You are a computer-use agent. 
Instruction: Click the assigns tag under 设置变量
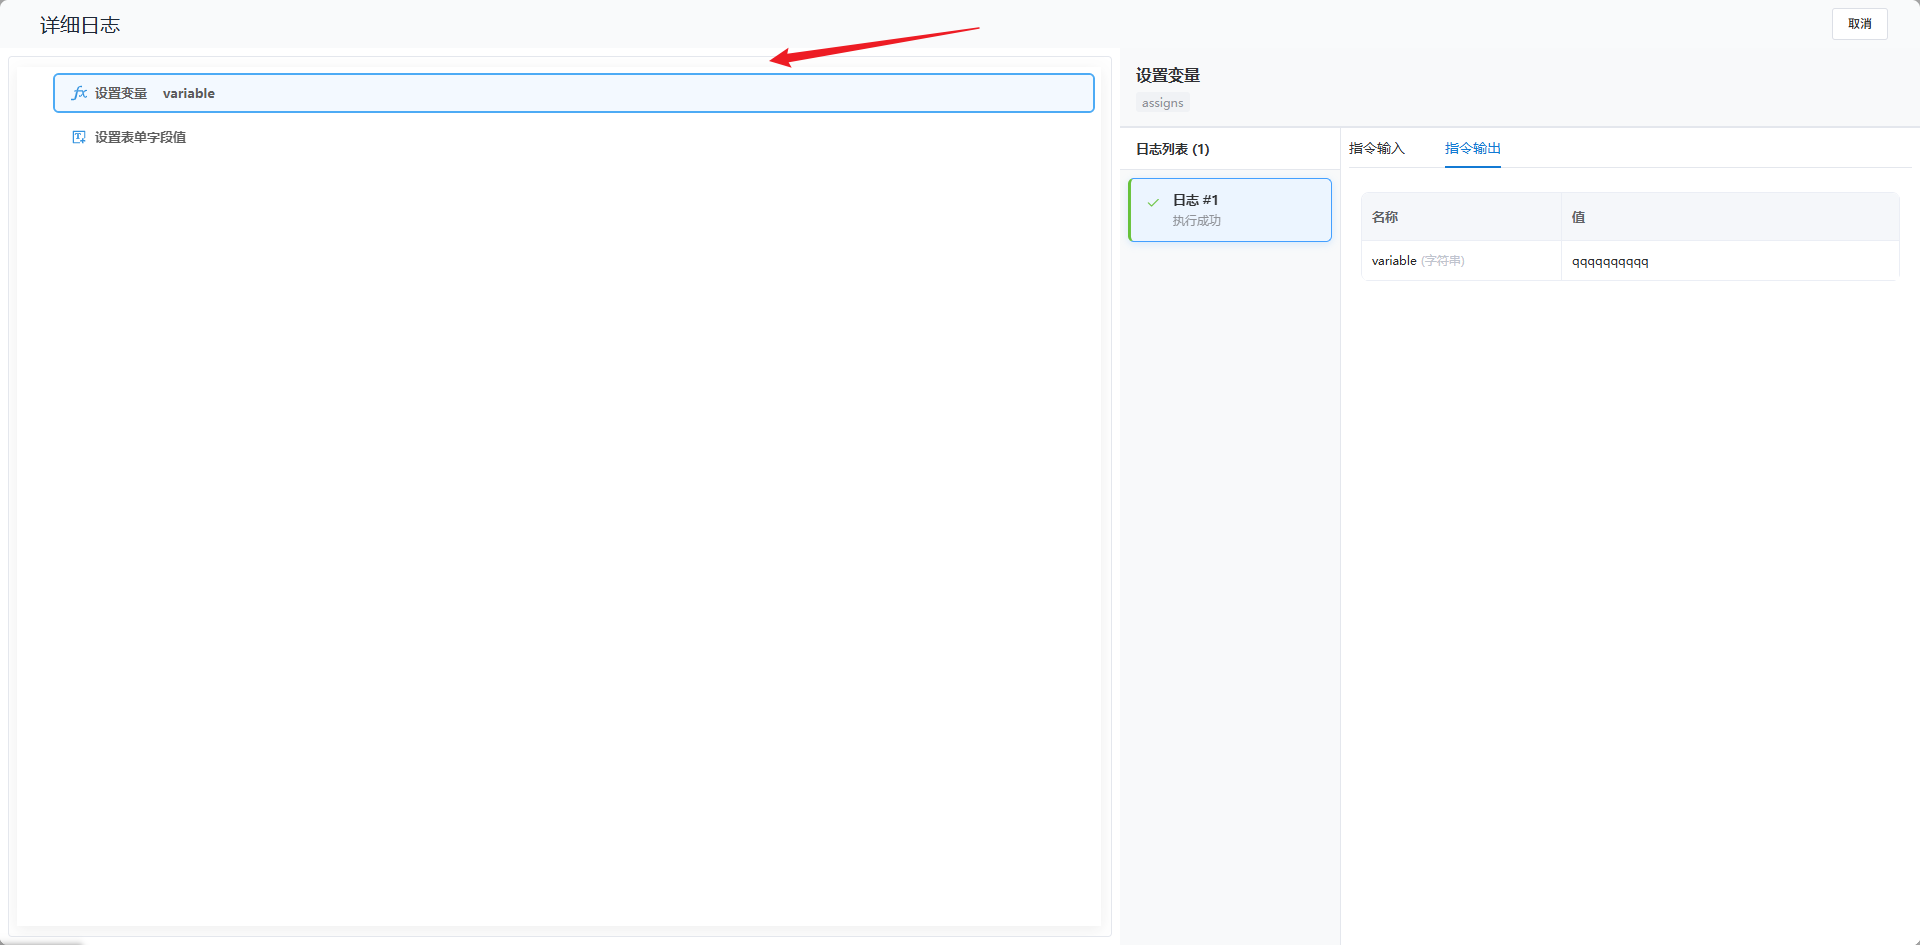tap(1162, 103)
